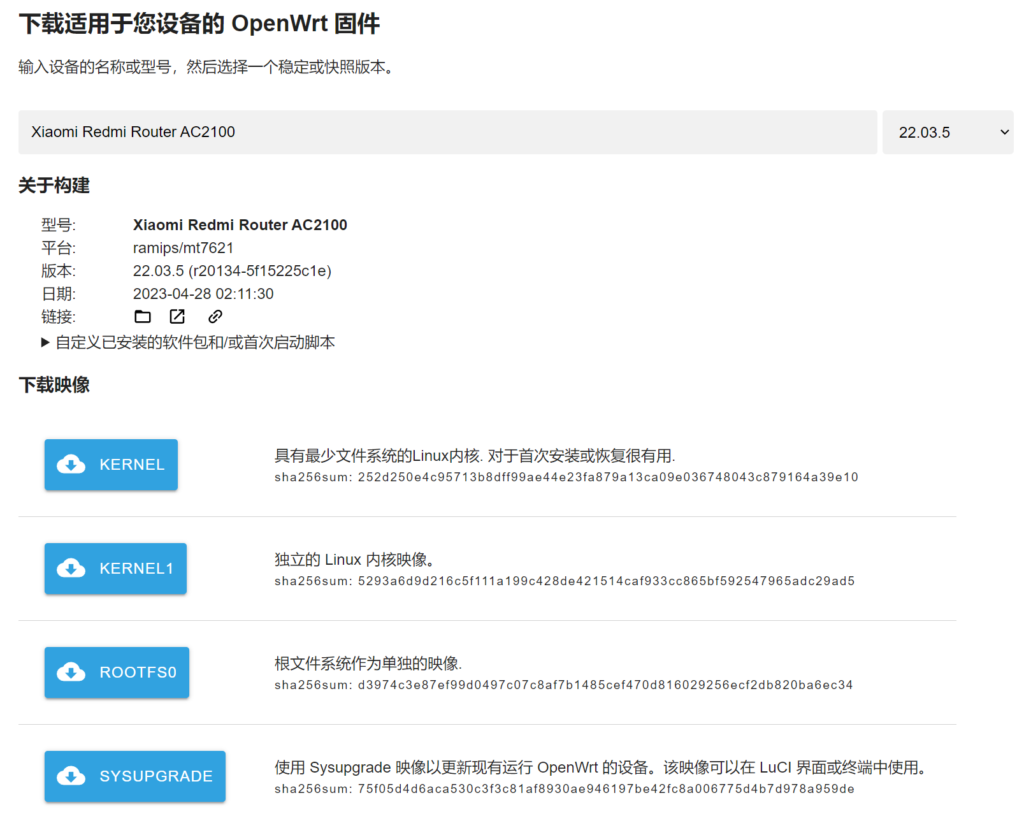Click description 独立的 Linux 内核映像
1024x814 pixels.
(x=355, y=560)
